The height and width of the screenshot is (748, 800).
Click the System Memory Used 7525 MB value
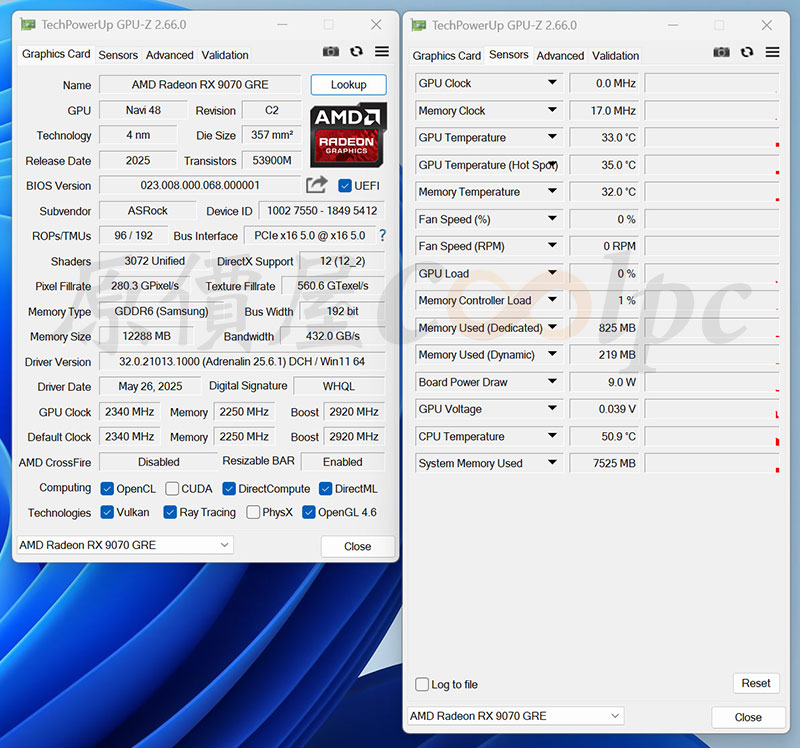point(604,463)
